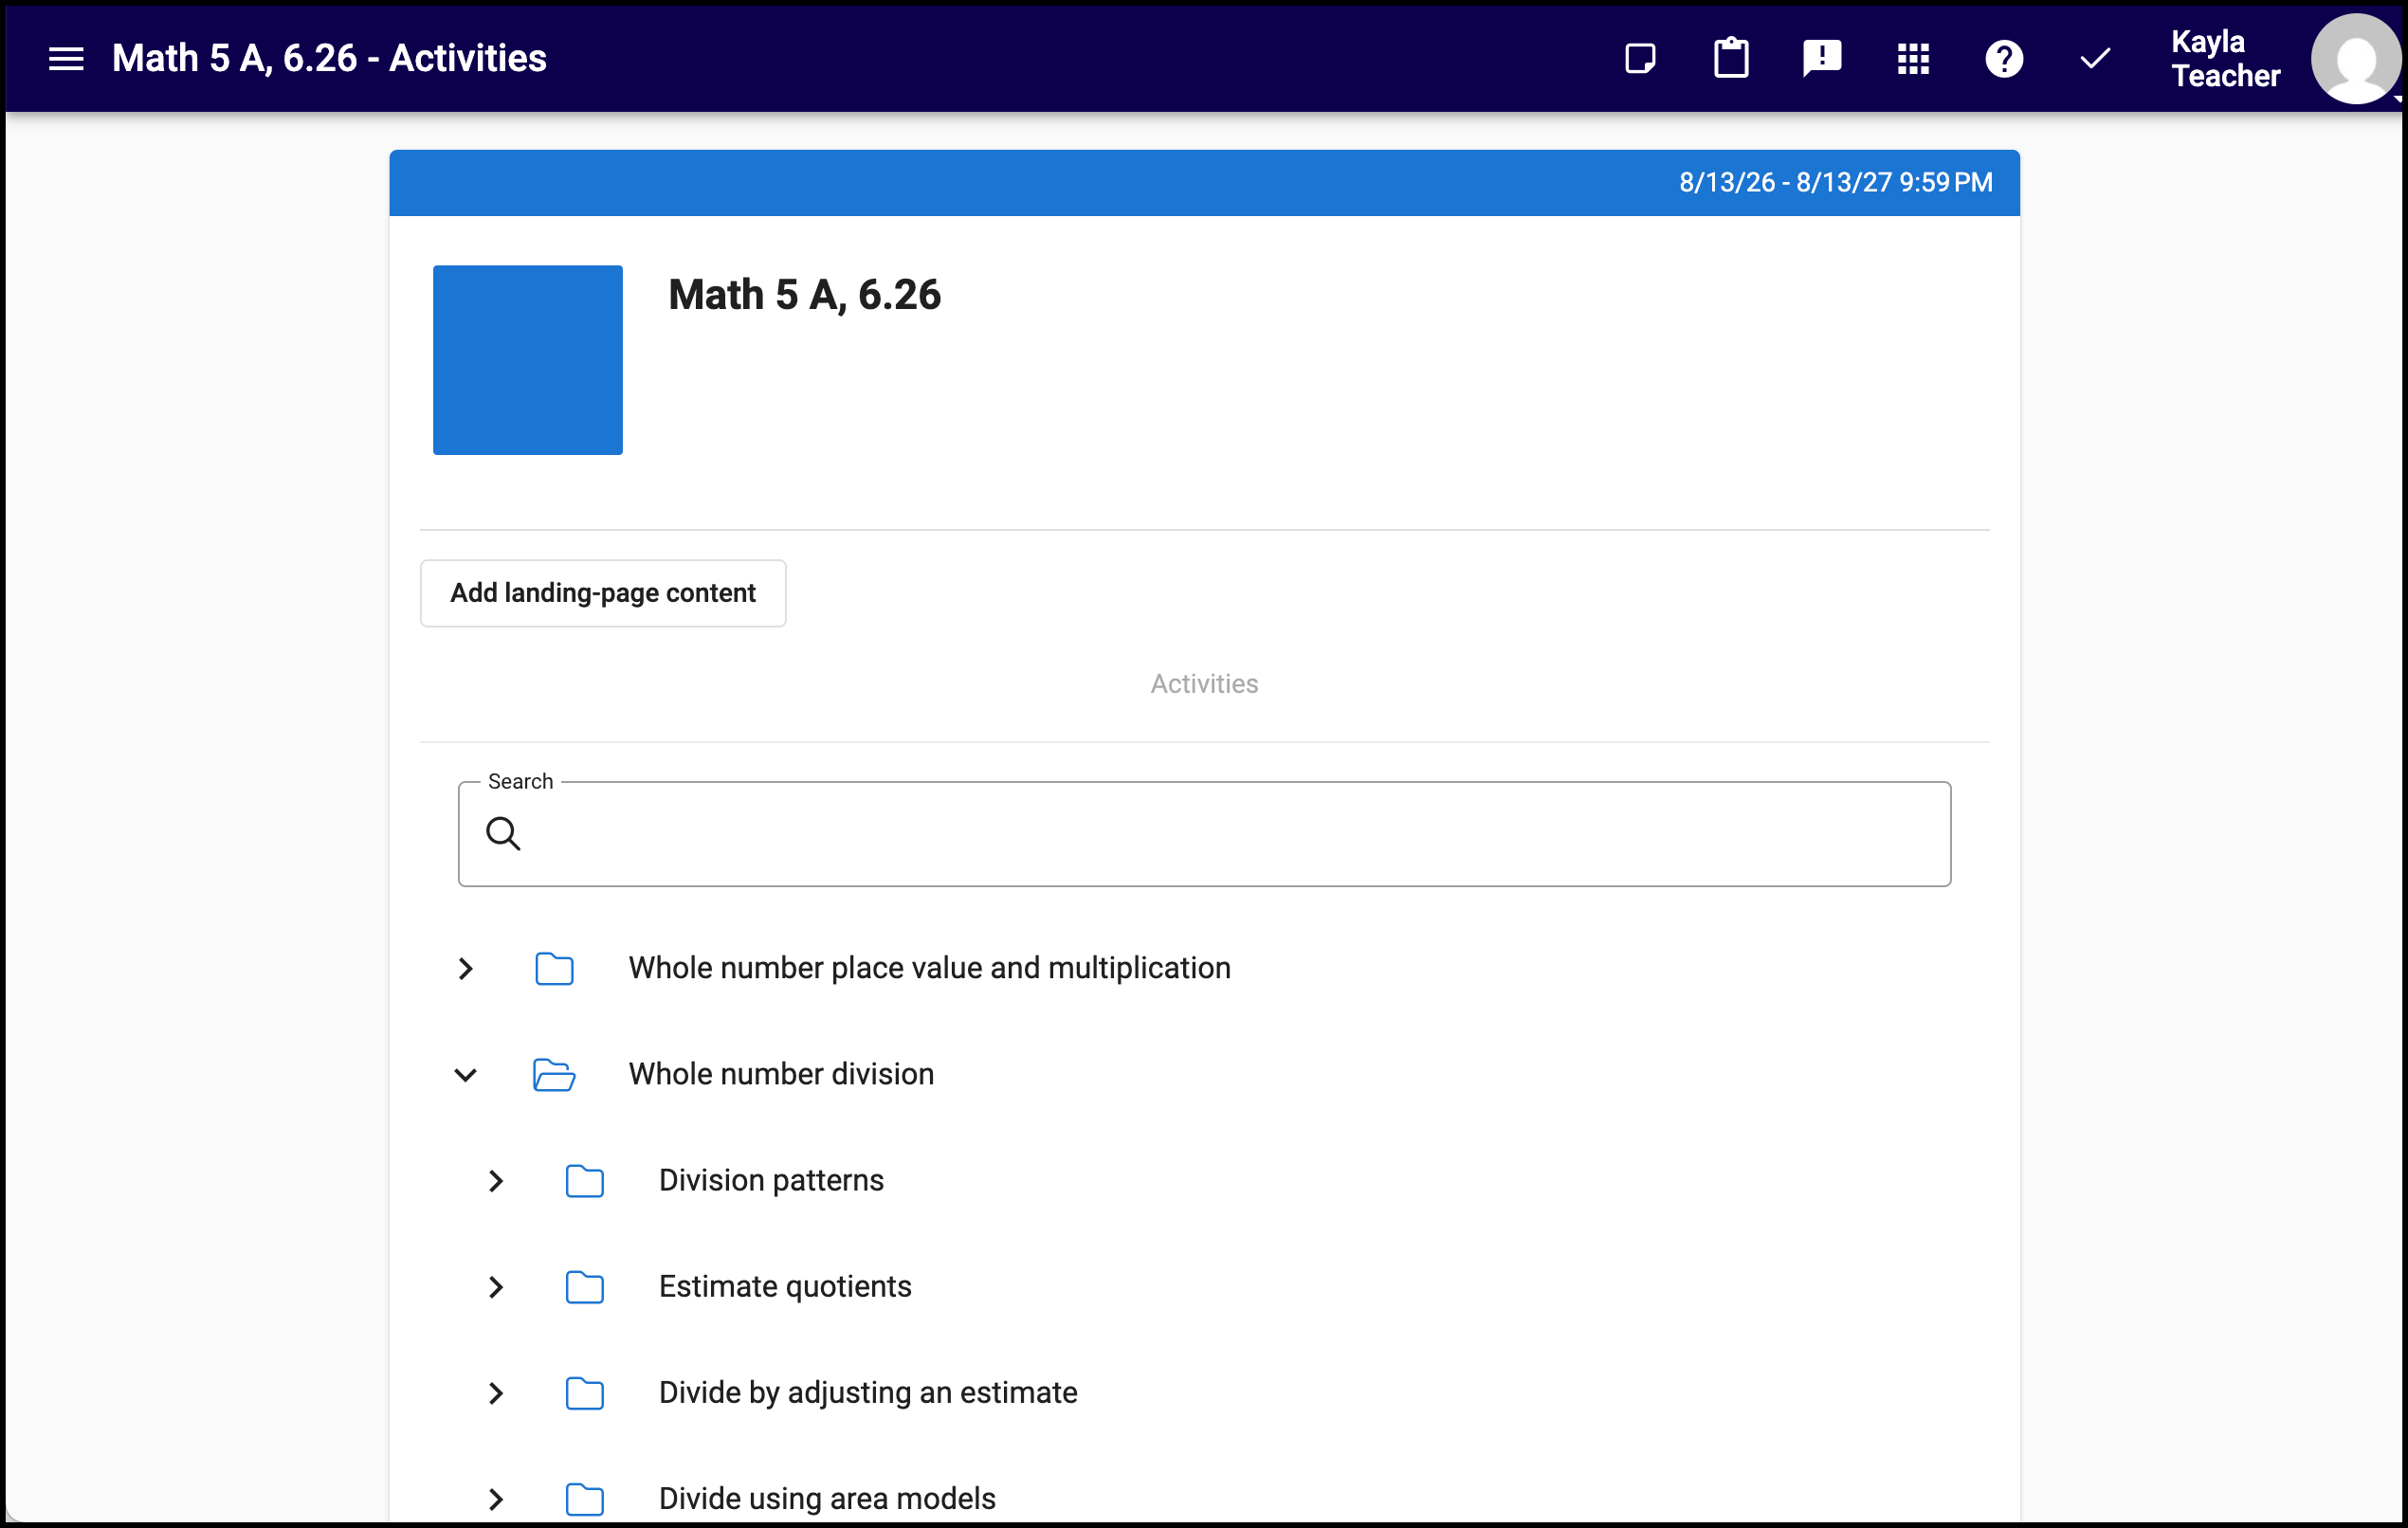Expand Divide by adjusting an estimate
The width and height of the screenshot is (2408, 1528).
tap(495, 1393)
